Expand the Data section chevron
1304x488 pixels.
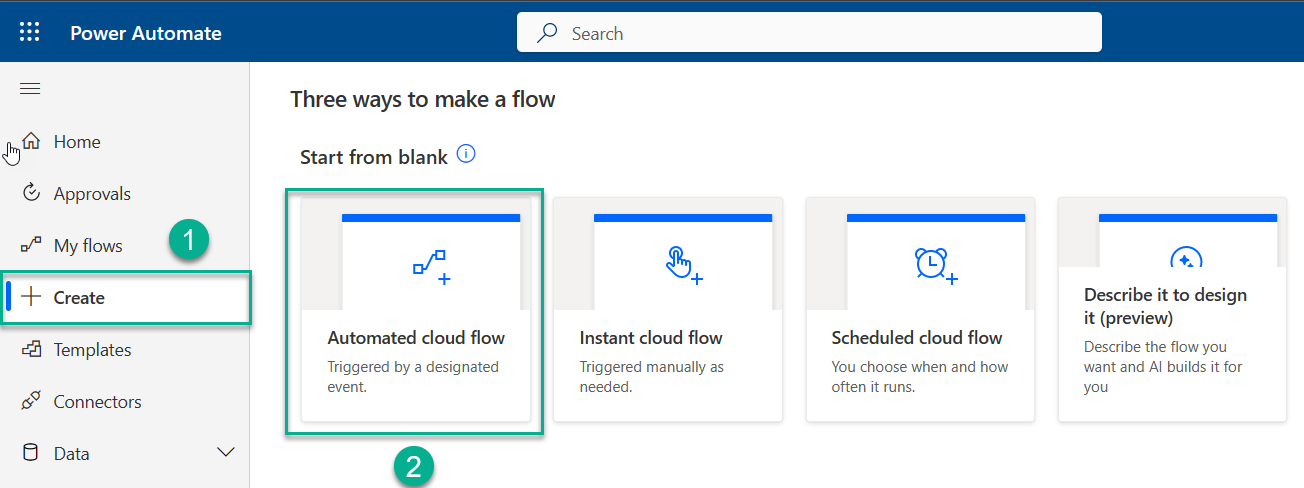(226, 453)
